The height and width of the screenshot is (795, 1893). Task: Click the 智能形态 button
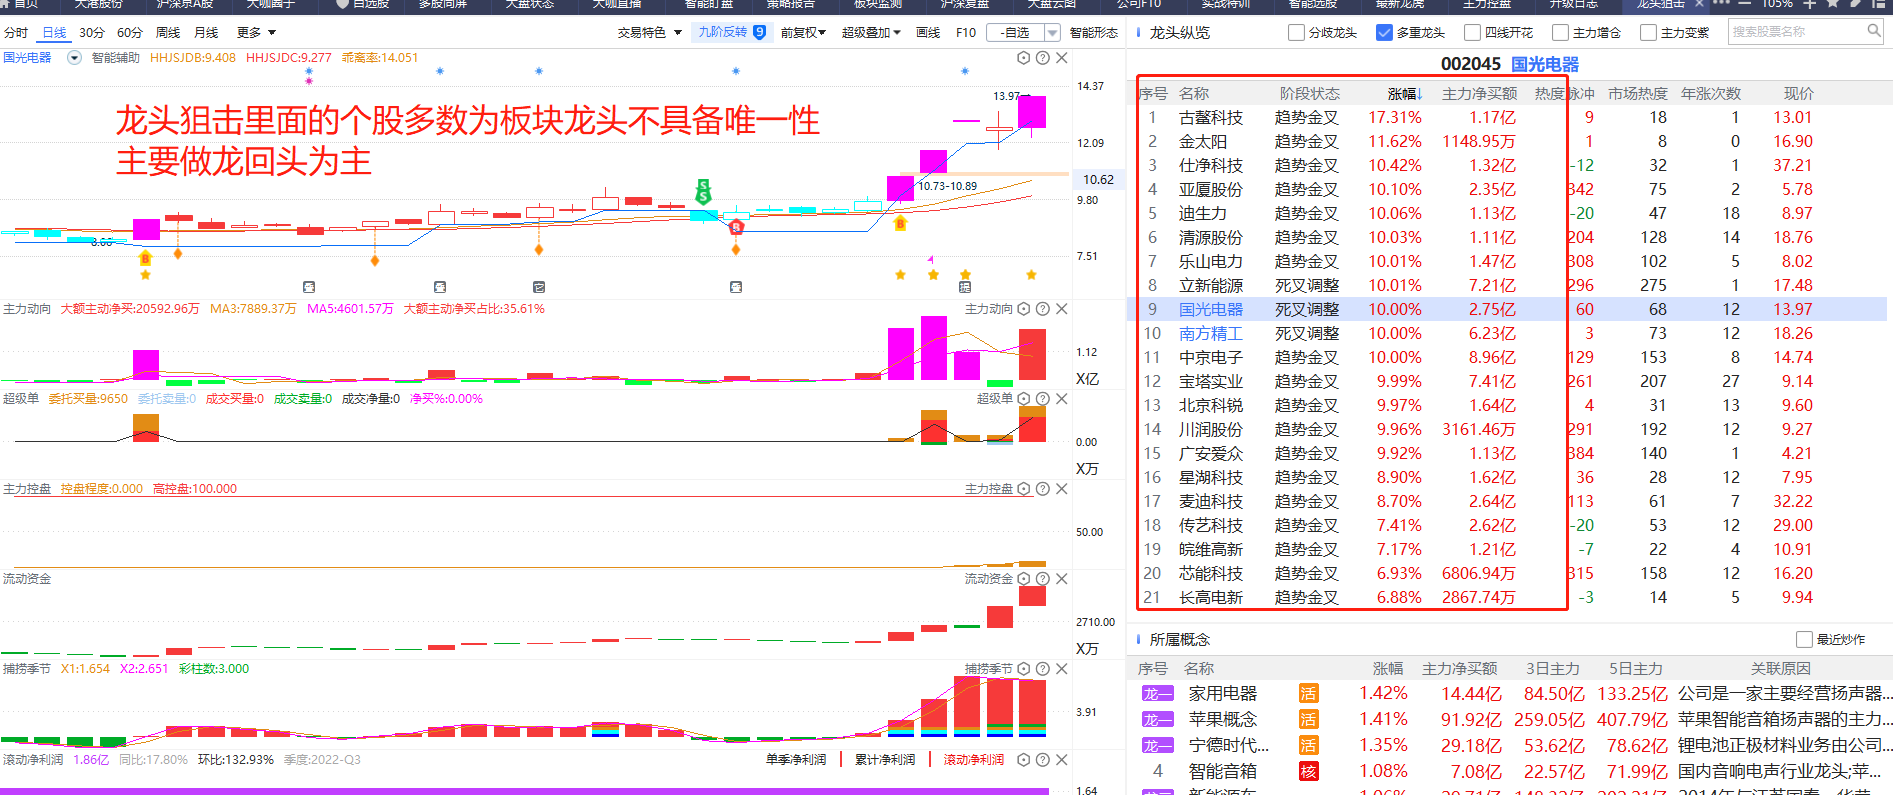coord(1094,33)
